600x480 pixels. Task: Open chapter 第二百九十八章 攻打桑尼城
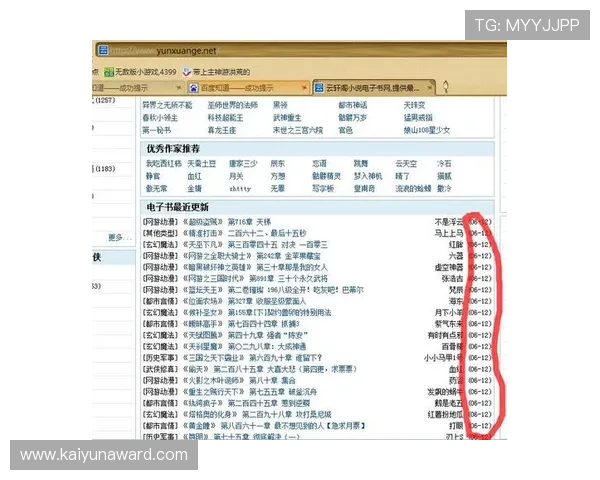click(287, 415)
